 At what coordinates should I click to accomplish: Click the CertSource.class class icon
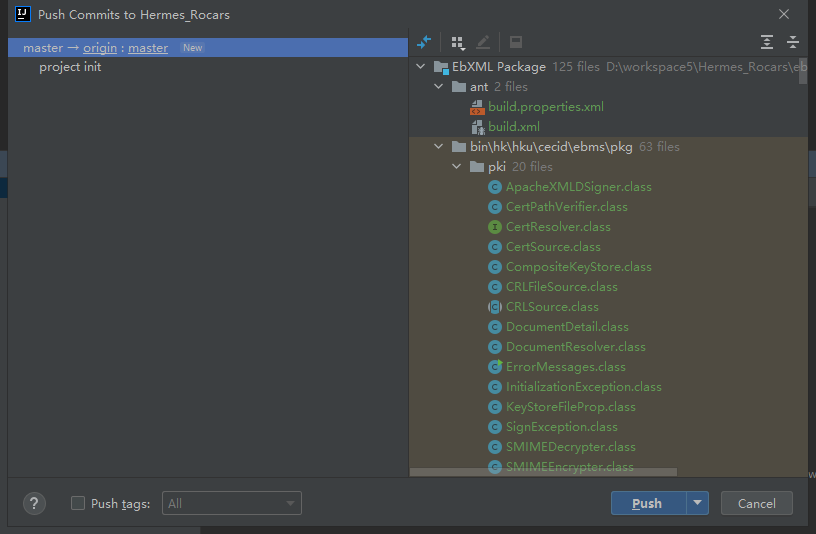494,247
